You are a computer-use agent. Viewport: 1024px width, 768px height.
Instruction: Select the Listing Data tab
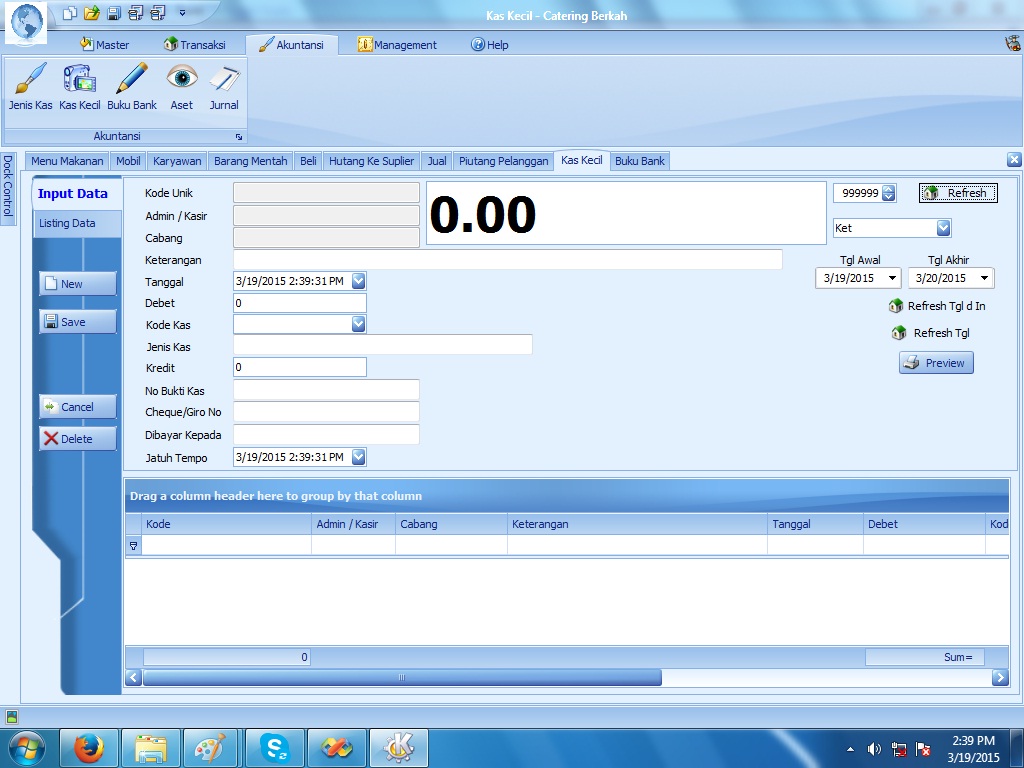67,223
